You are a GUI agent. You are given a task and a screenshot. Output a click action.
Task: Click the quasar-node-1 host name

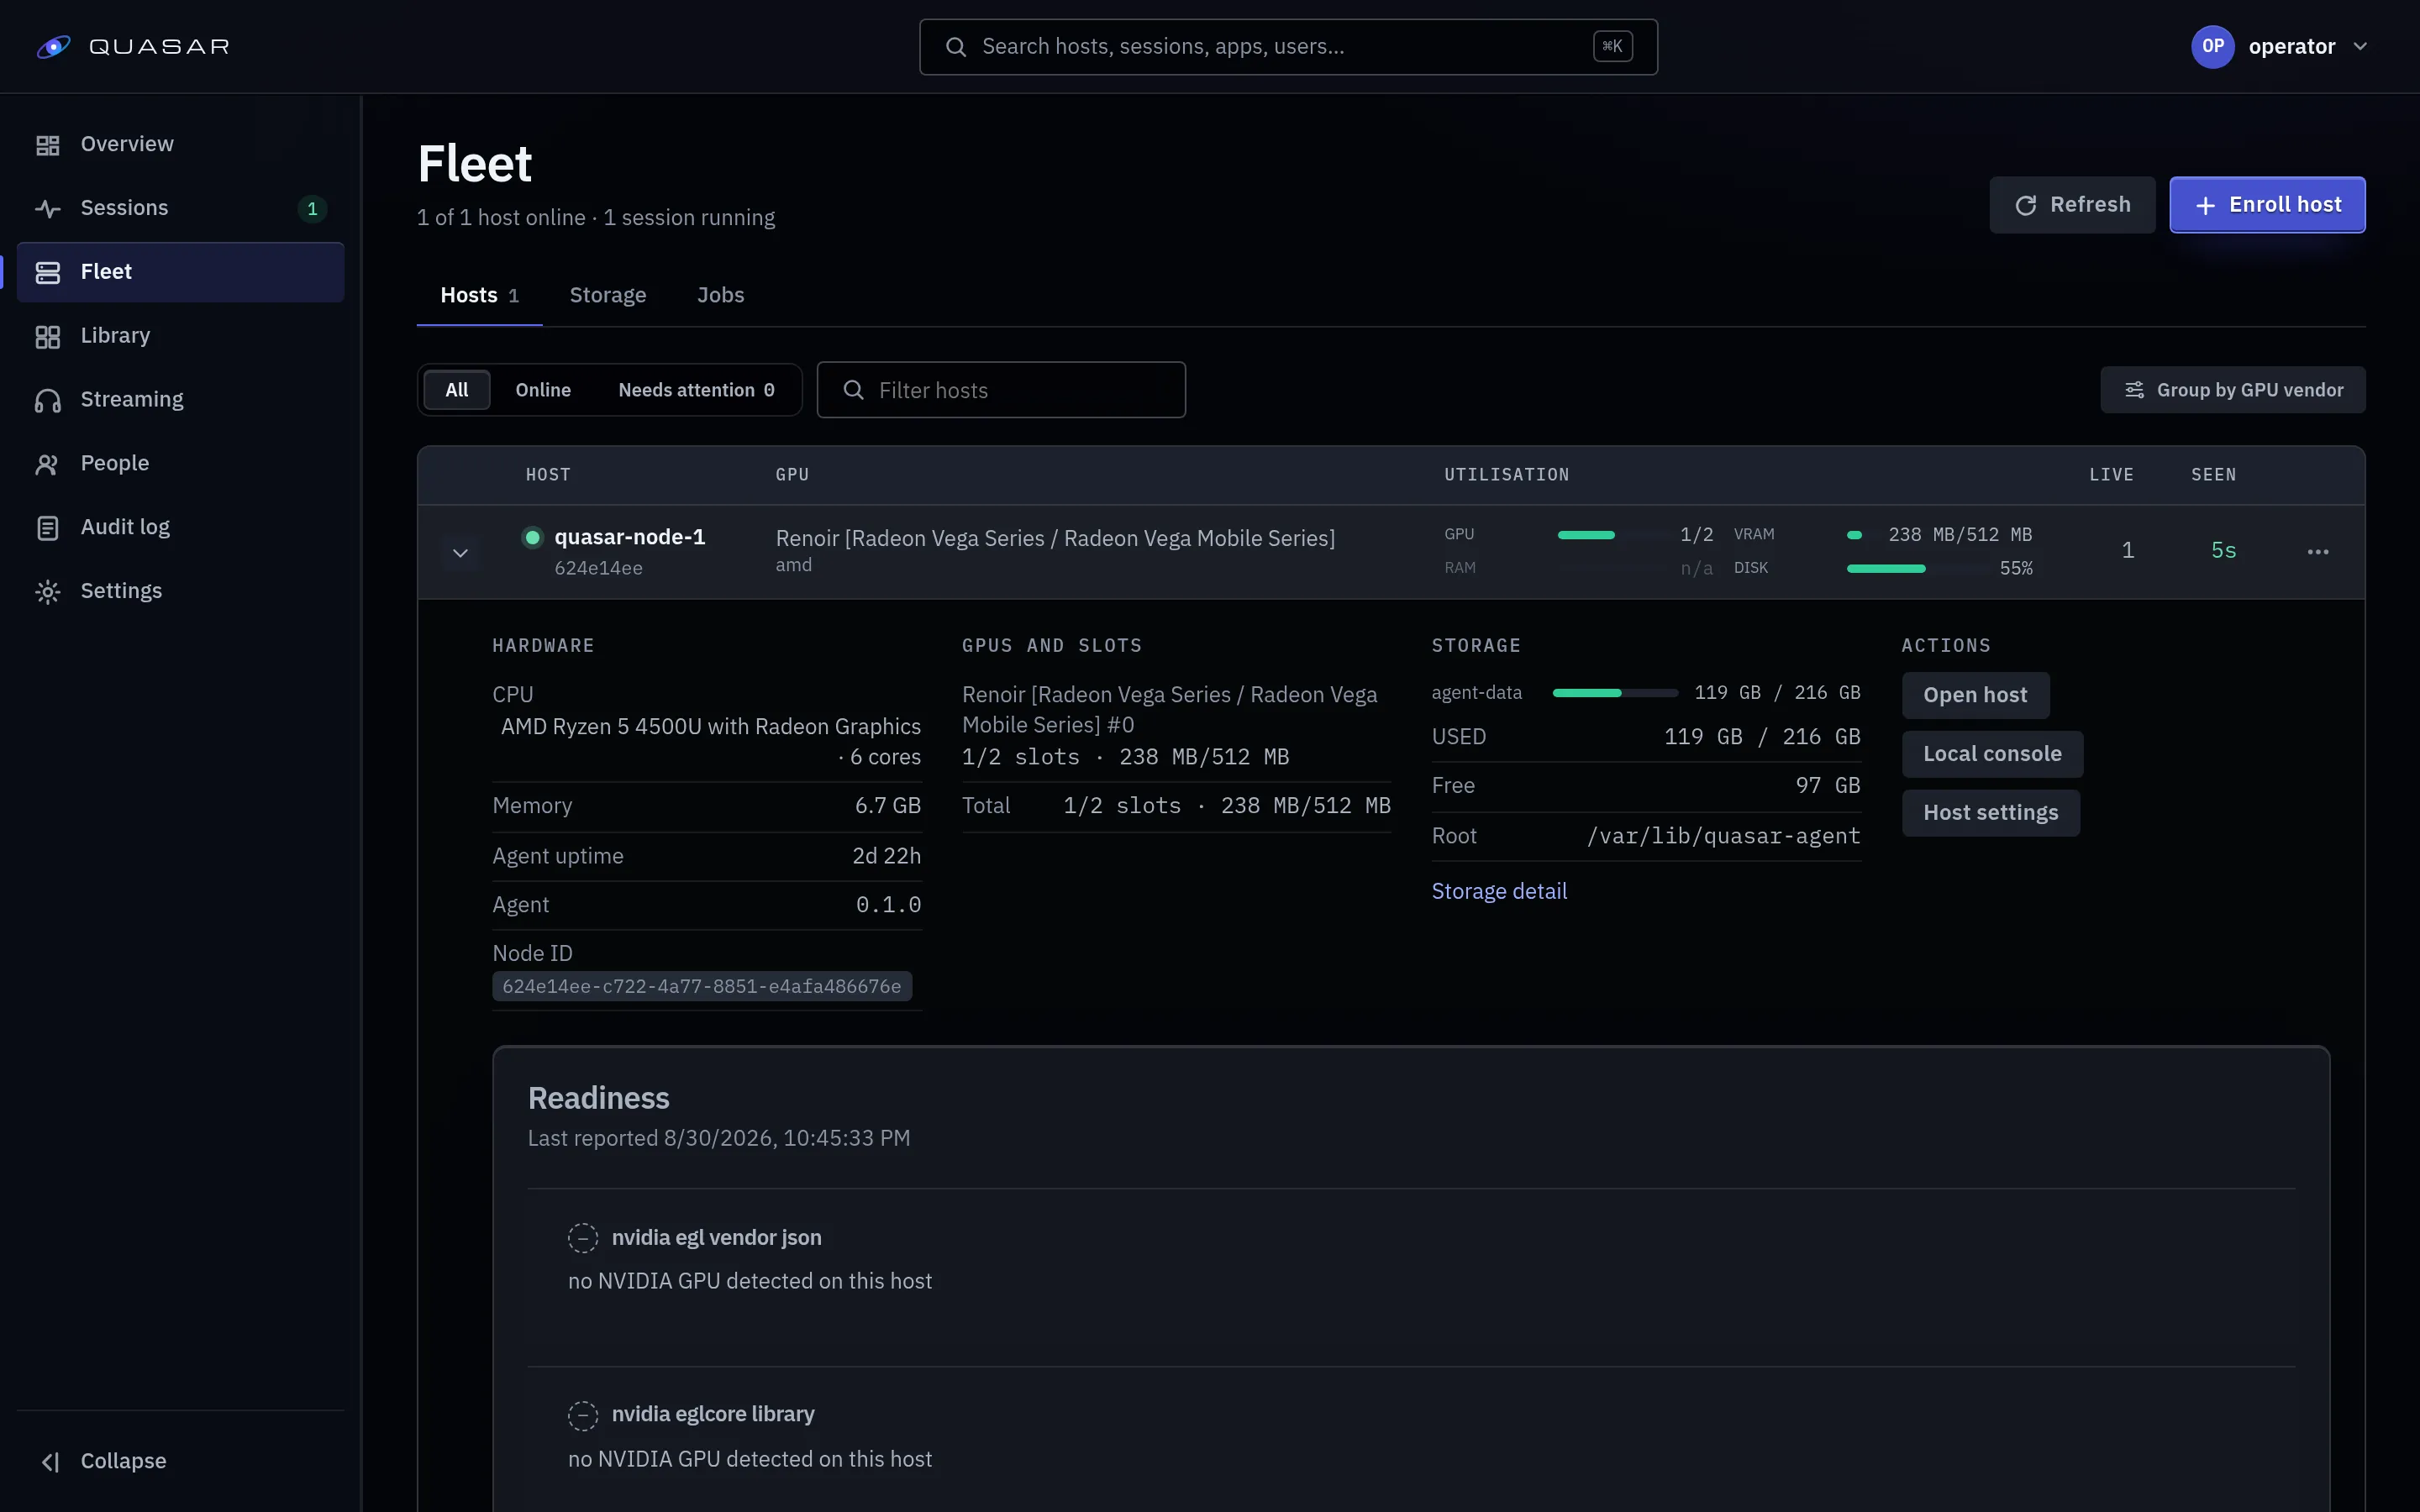(630, 538)
